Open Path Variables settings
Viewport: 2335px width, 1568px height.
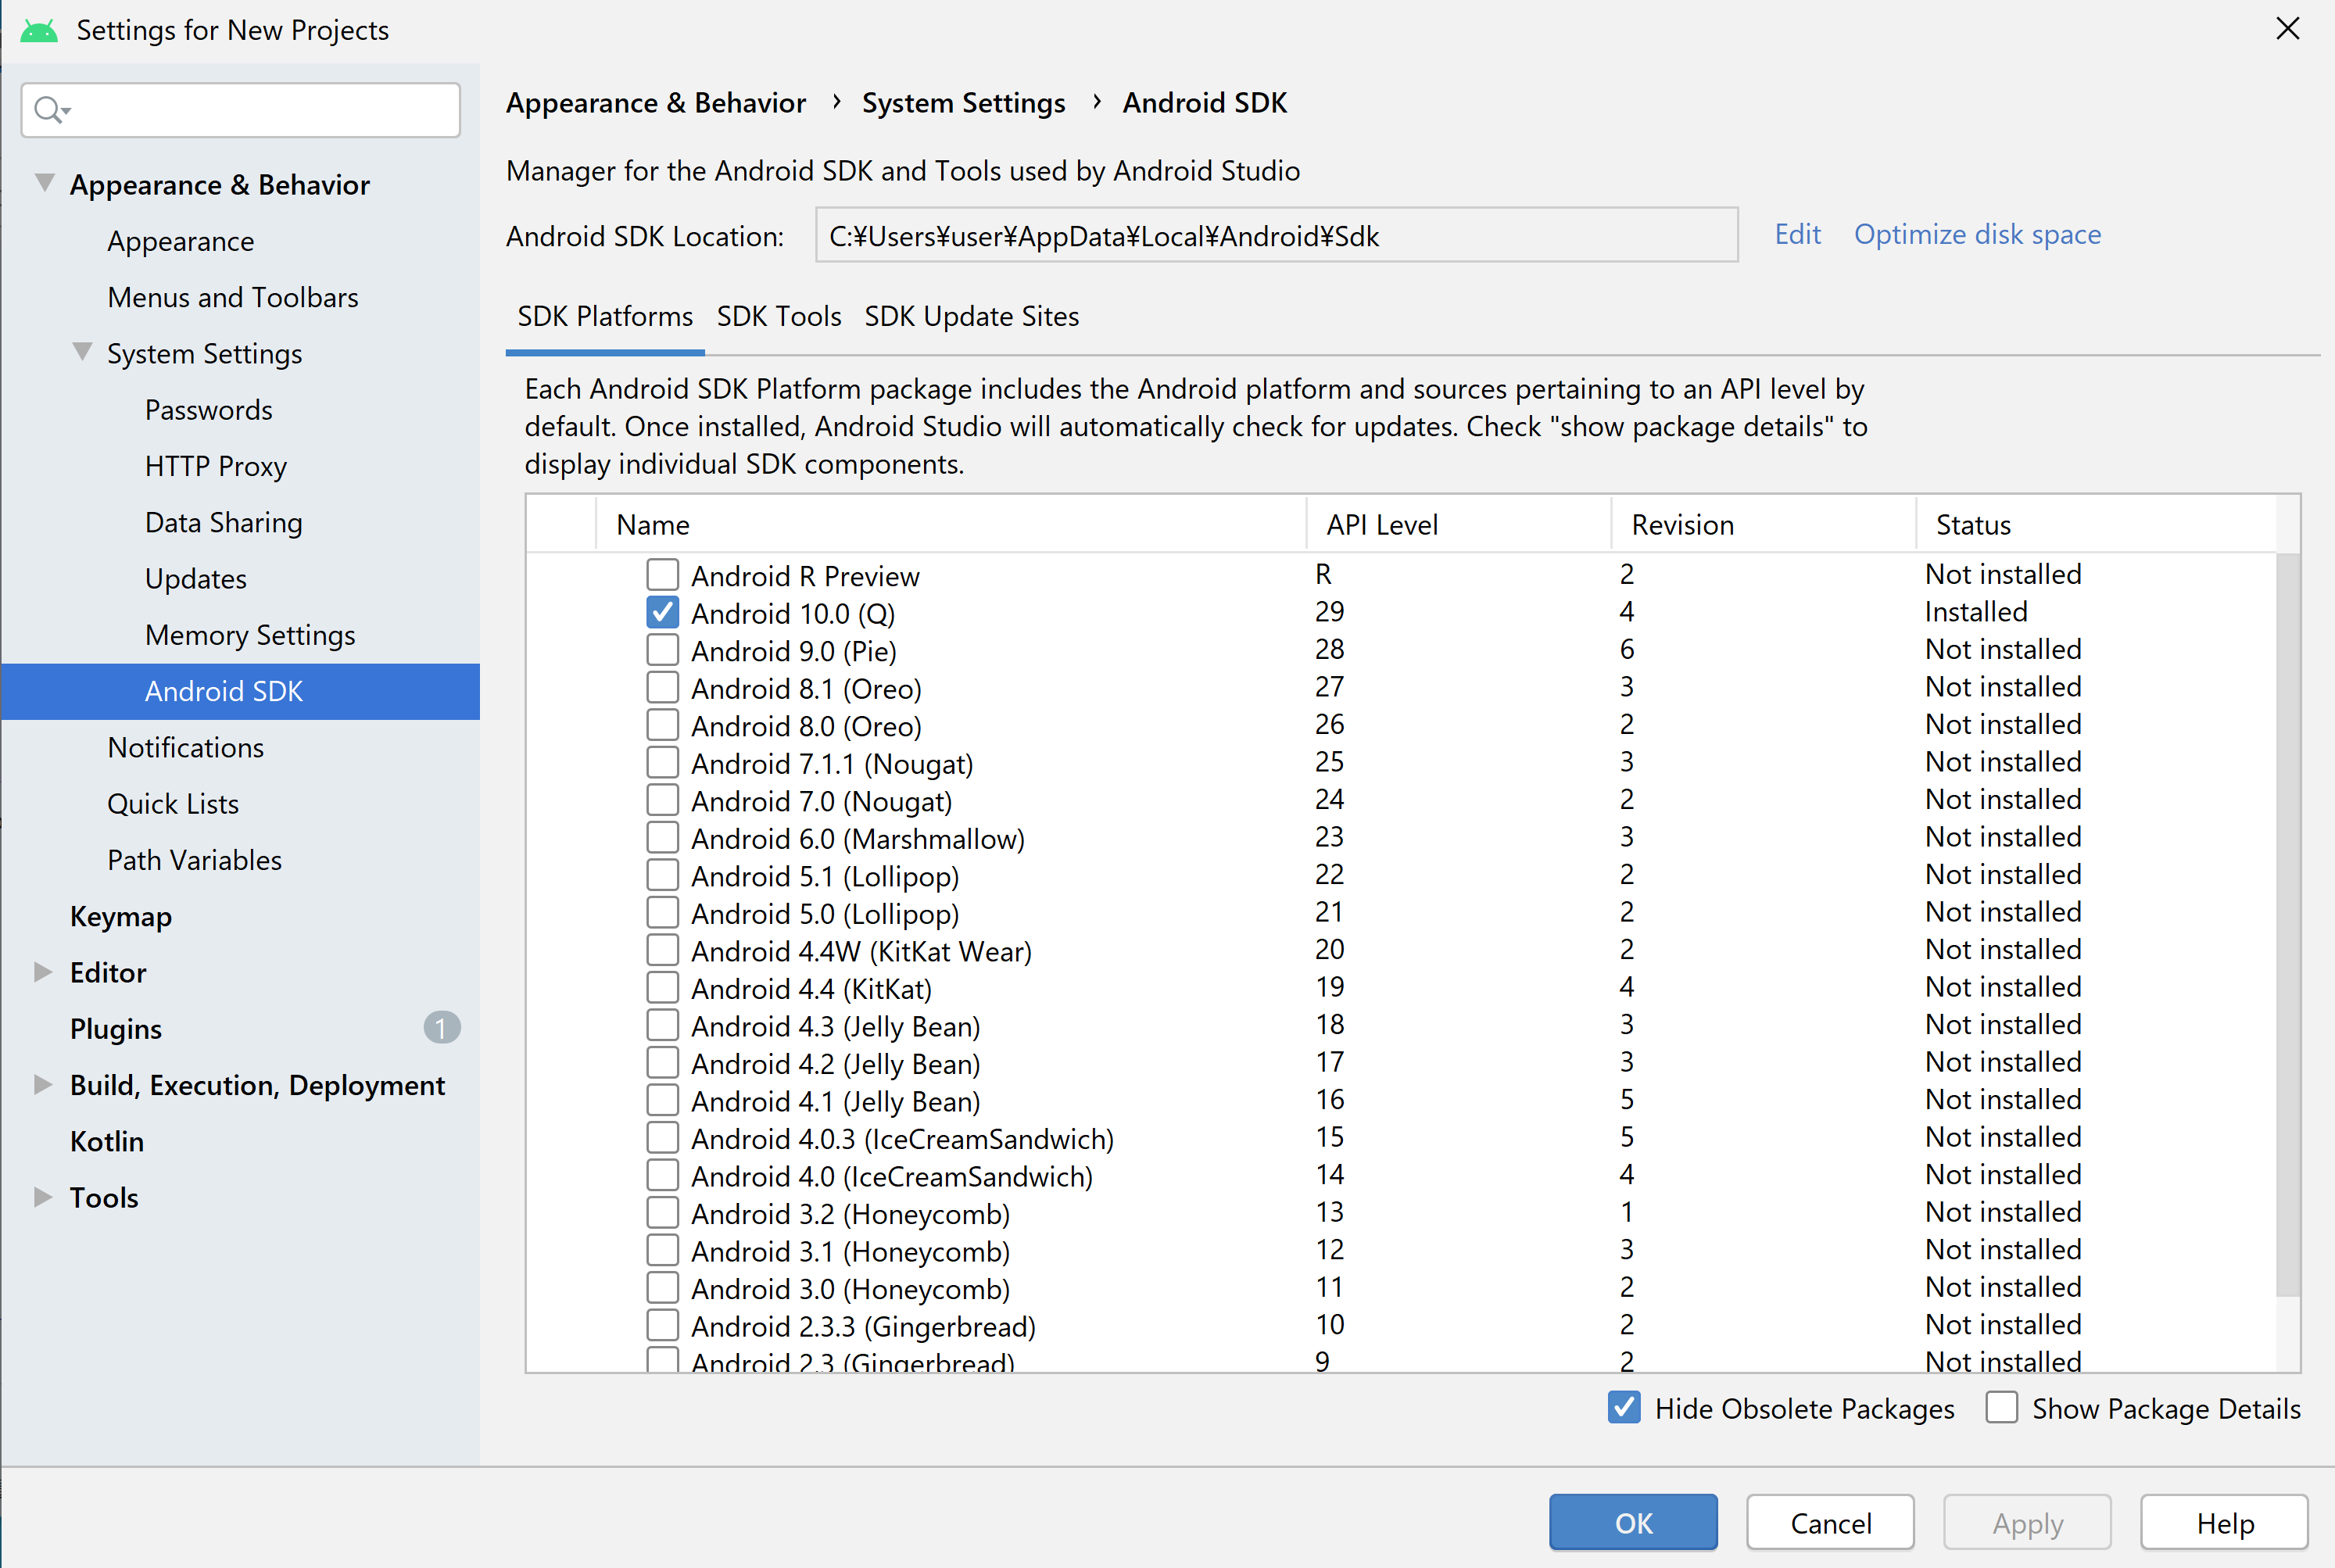[195, 860]
